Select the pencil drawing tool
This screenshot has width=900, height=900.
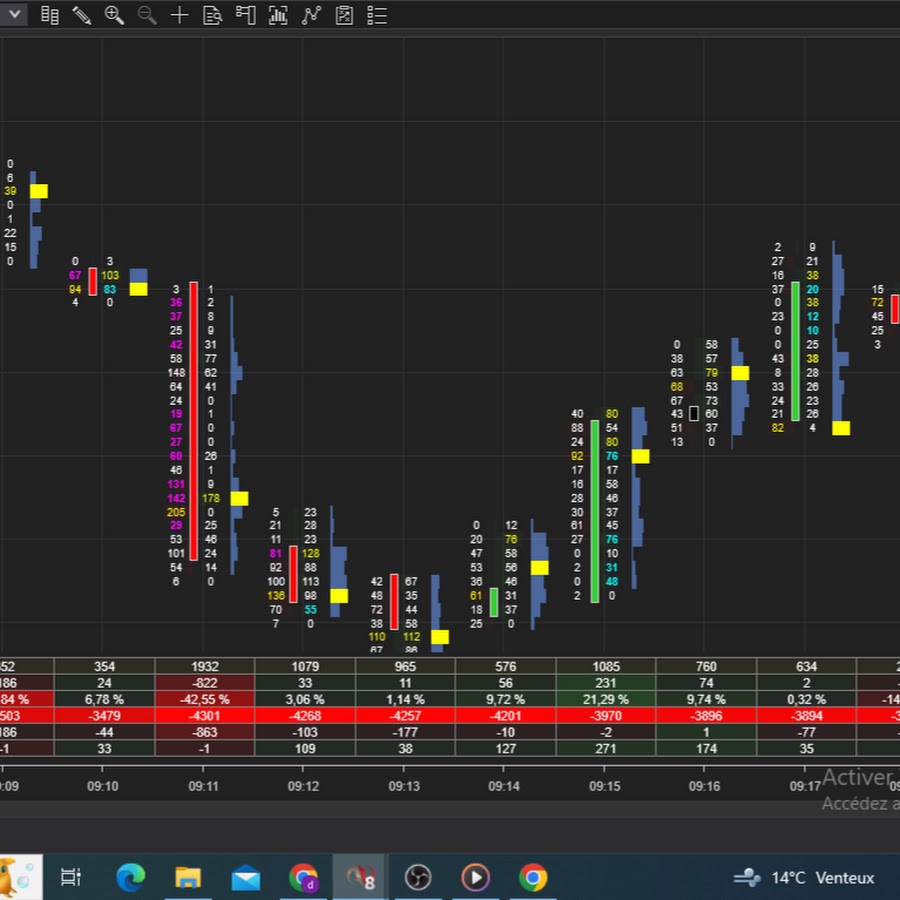(x=82, y=15)
